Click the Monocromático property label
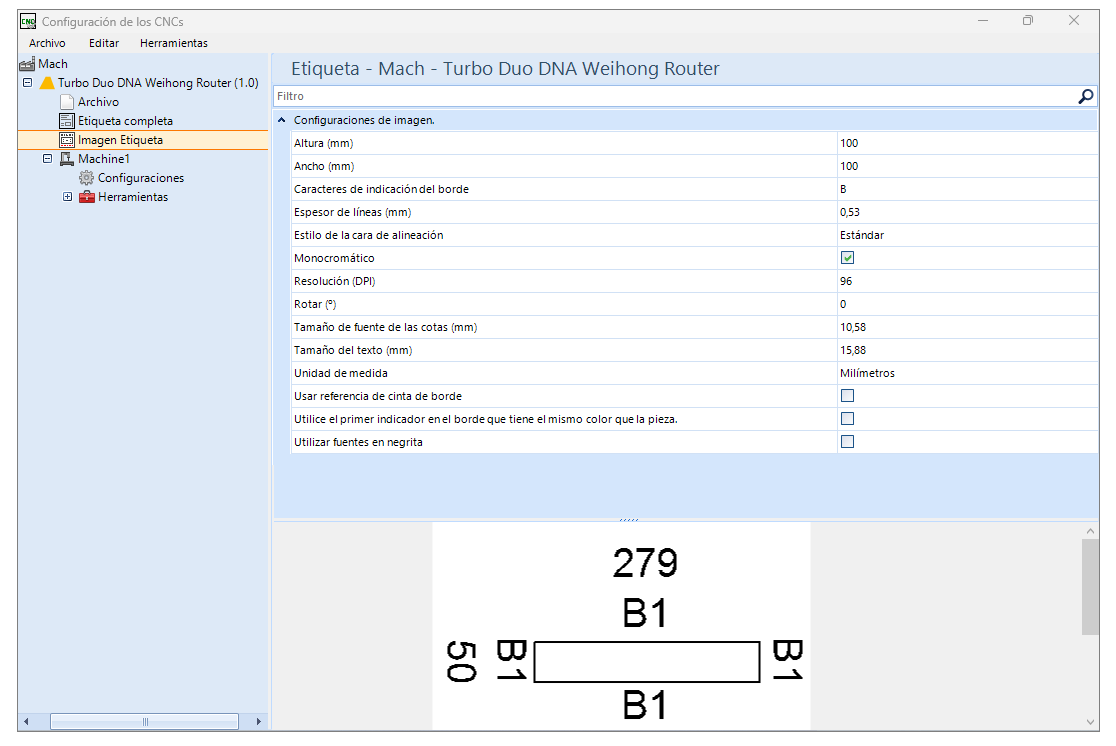This screenshot has height=746, width=1116. (334, 258)
